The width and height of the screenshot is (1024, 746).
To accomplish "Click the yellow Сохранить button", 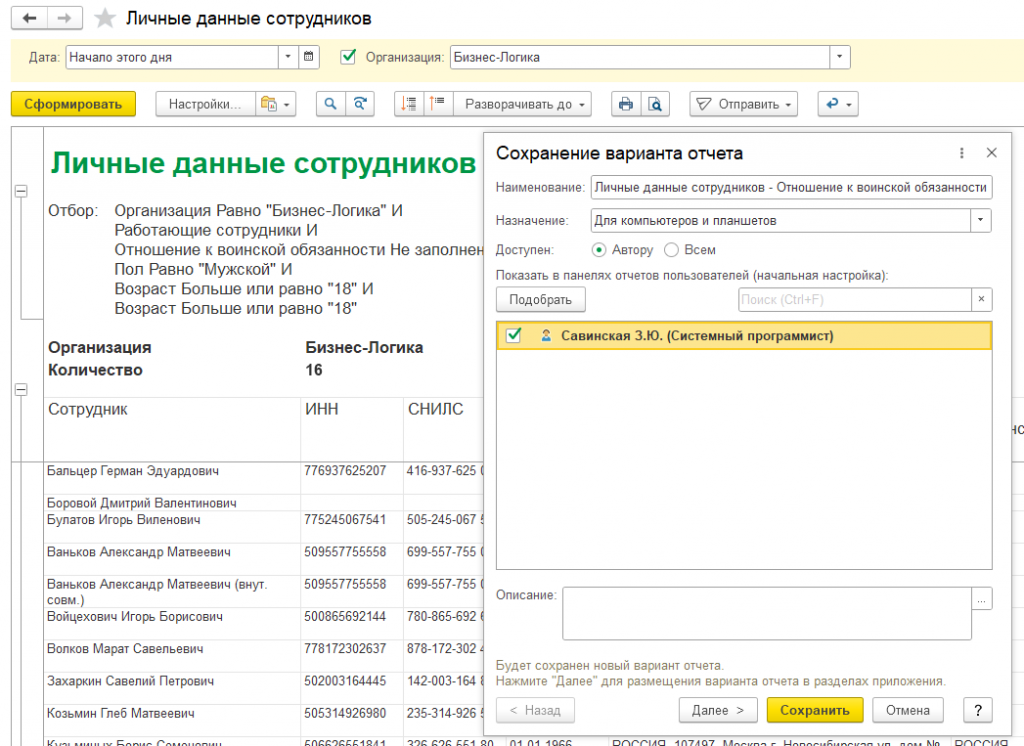I will 814,710.
